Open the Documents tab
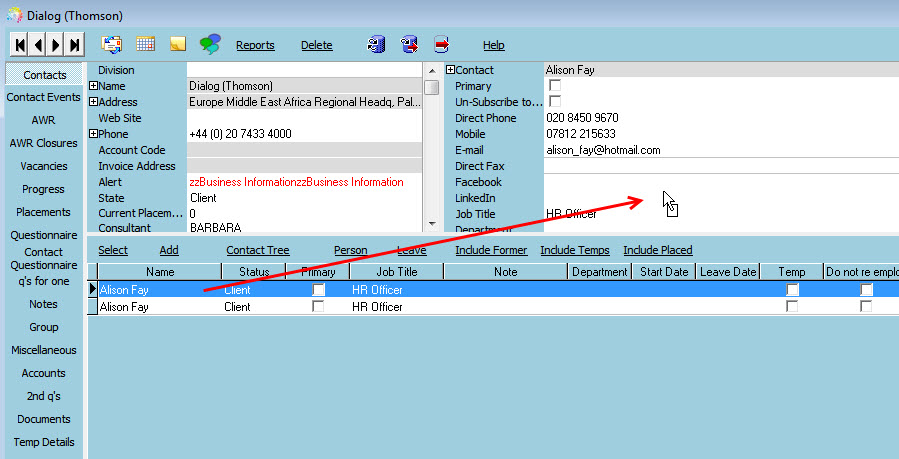899x459 pixels. (x=44, y=419)
